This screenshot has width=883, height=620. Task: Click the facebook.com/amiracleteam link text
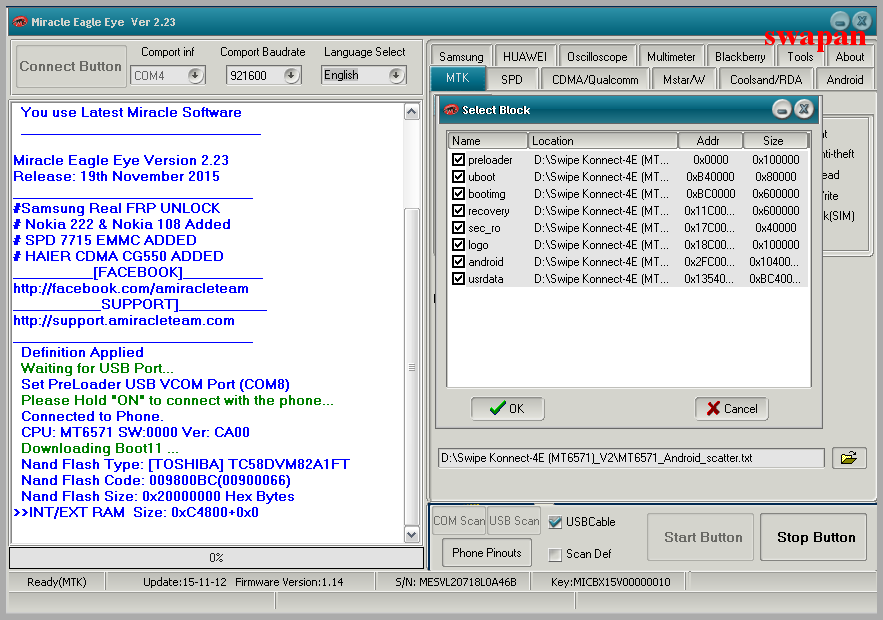(131, 288)
